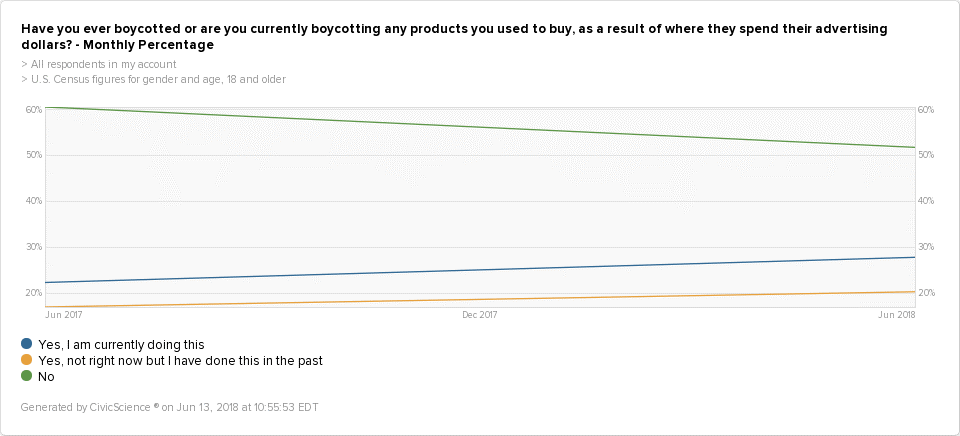Viewport: 960px width, 436px height.
Task: Click the orange "done this in the past" line
Action: pos(480,299)
